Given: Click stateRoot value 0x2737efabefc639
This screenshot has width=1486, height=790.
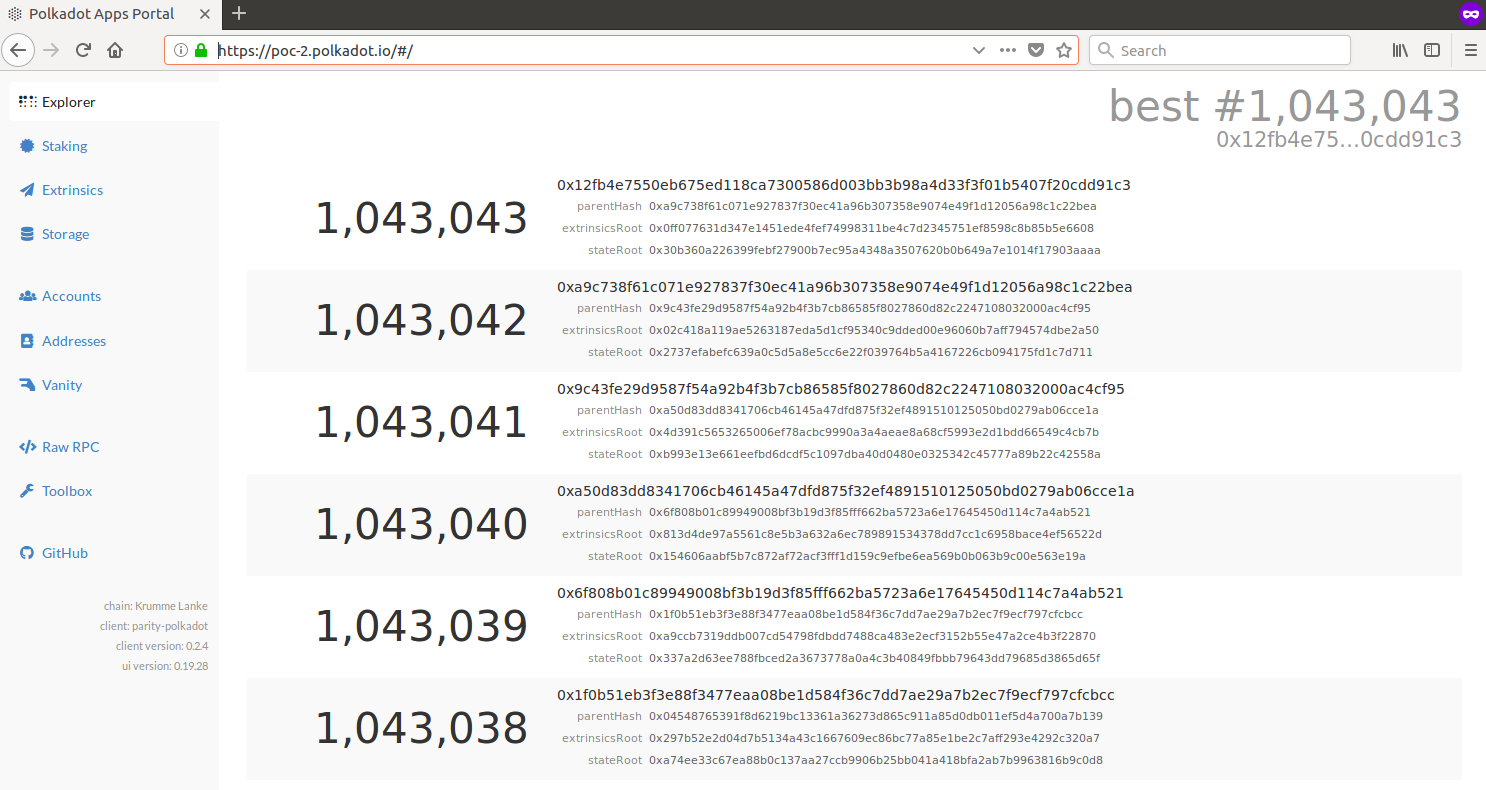Looking at the screenshot, I should 871,352.
